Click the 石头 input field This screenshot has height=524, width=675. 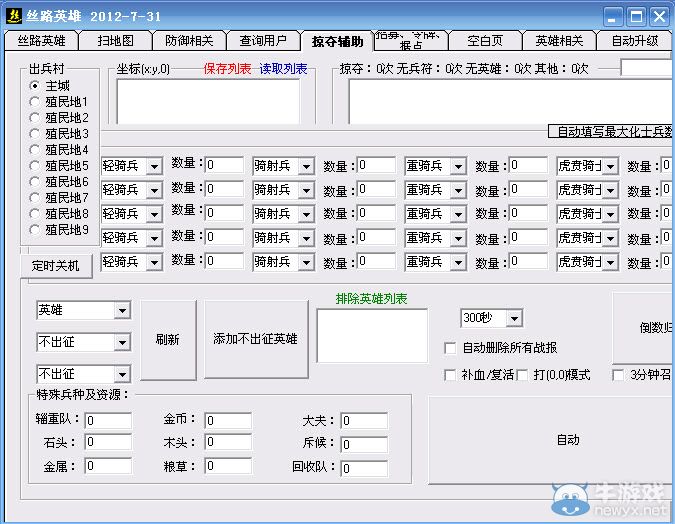click(108, 442)
